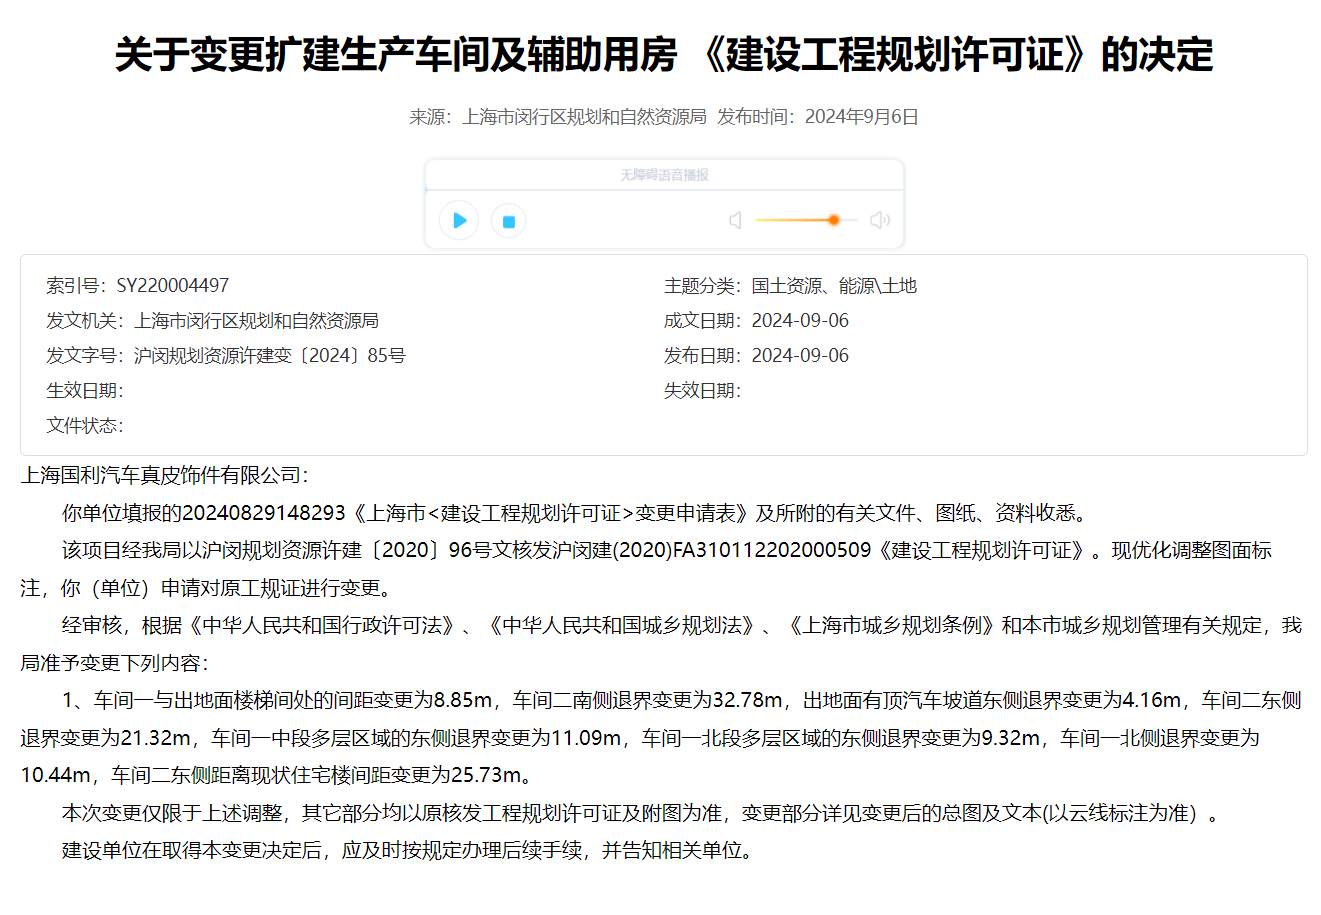
Task: Click the publish time 2024年9月6日
Action: (x=861, y=117)
